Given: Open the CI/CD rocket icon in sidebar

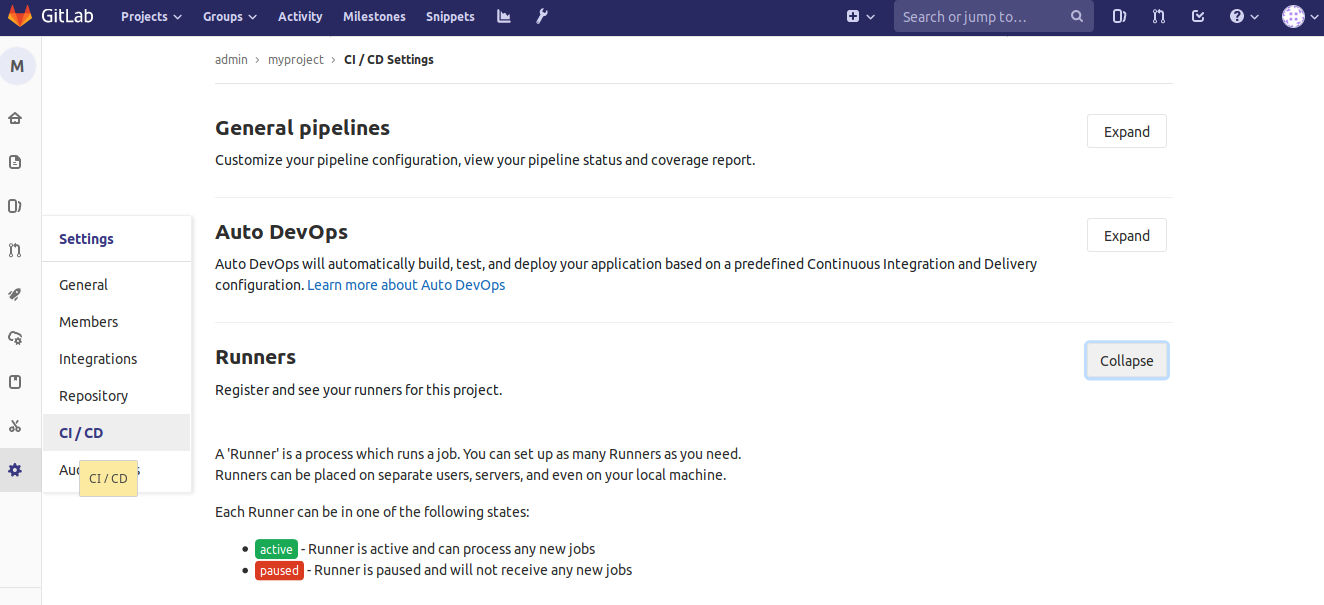Looking at the screenshot, I should [x=15, y=294].
